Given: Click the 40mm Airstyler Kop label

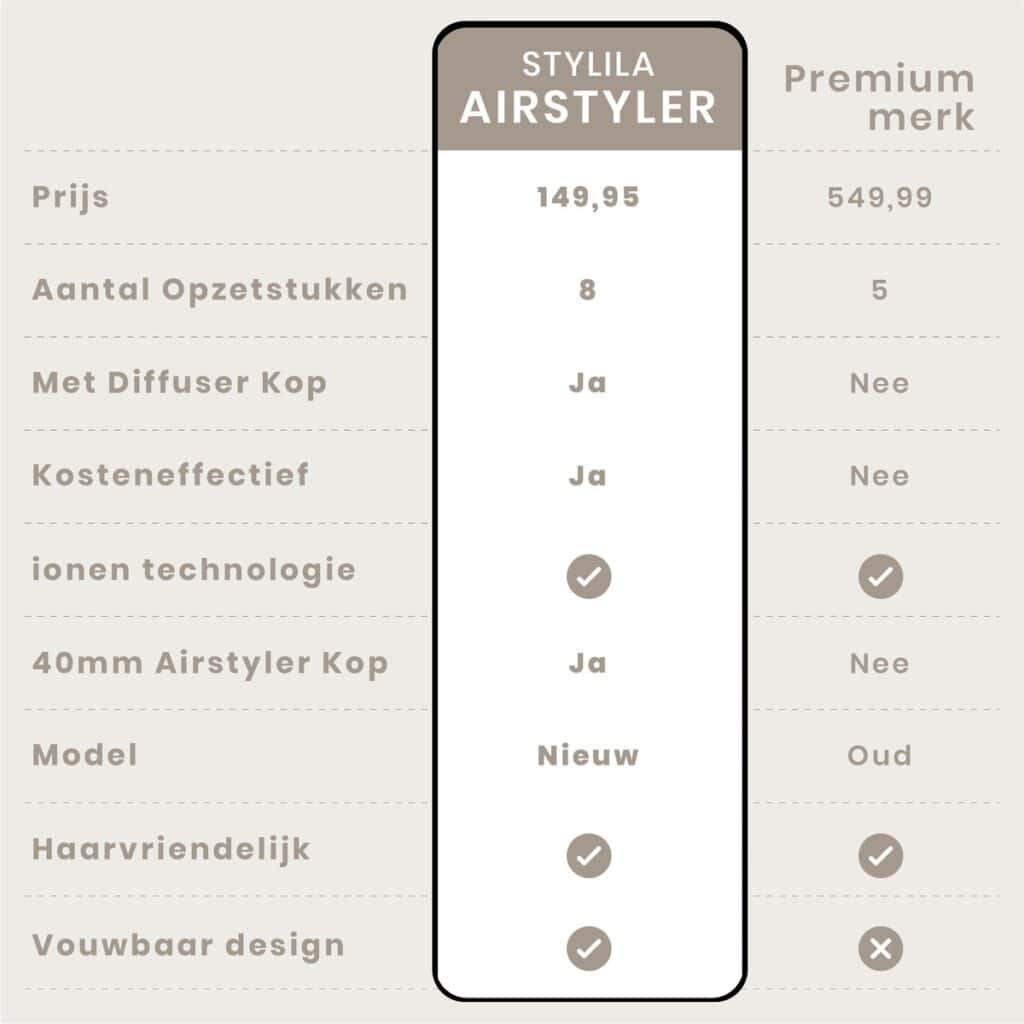Looking at the screenshot, I should coord(210,664).
